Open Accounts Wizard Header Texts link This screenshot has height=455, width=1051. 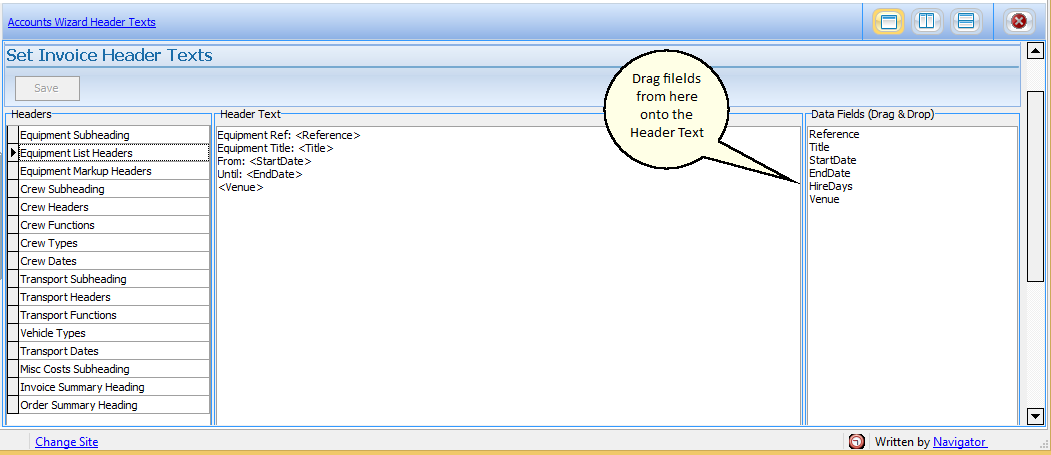click(82, 22)
